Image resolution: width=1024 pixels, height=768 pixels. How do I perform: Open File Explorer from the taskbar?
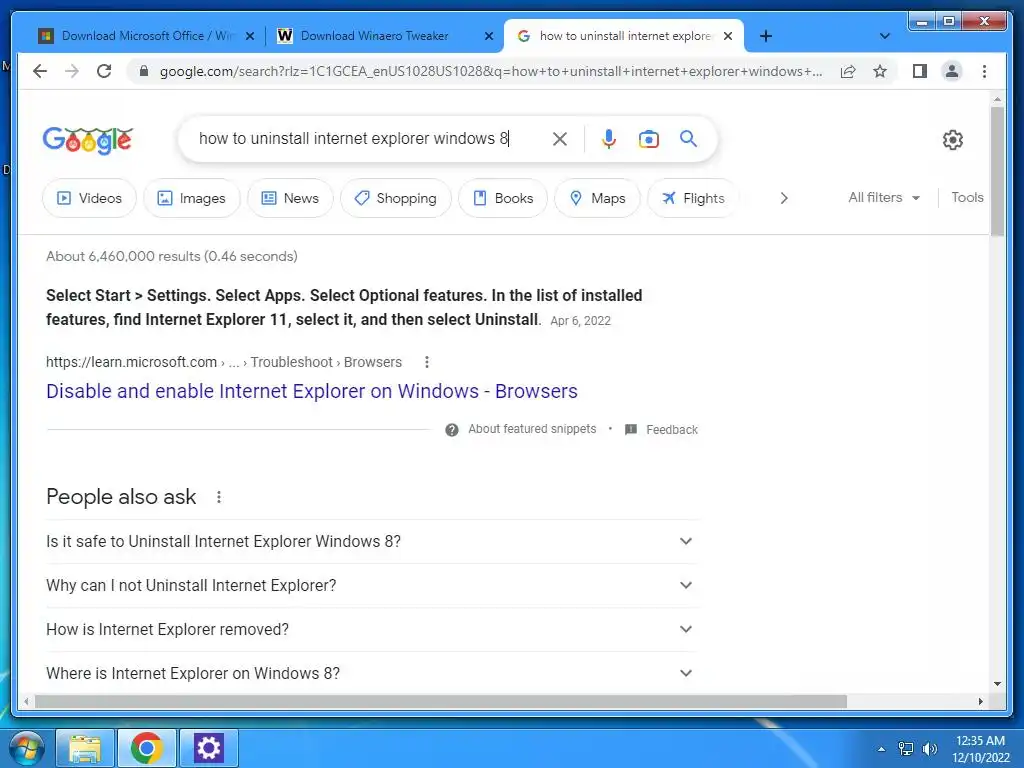[x=86, y=748]
